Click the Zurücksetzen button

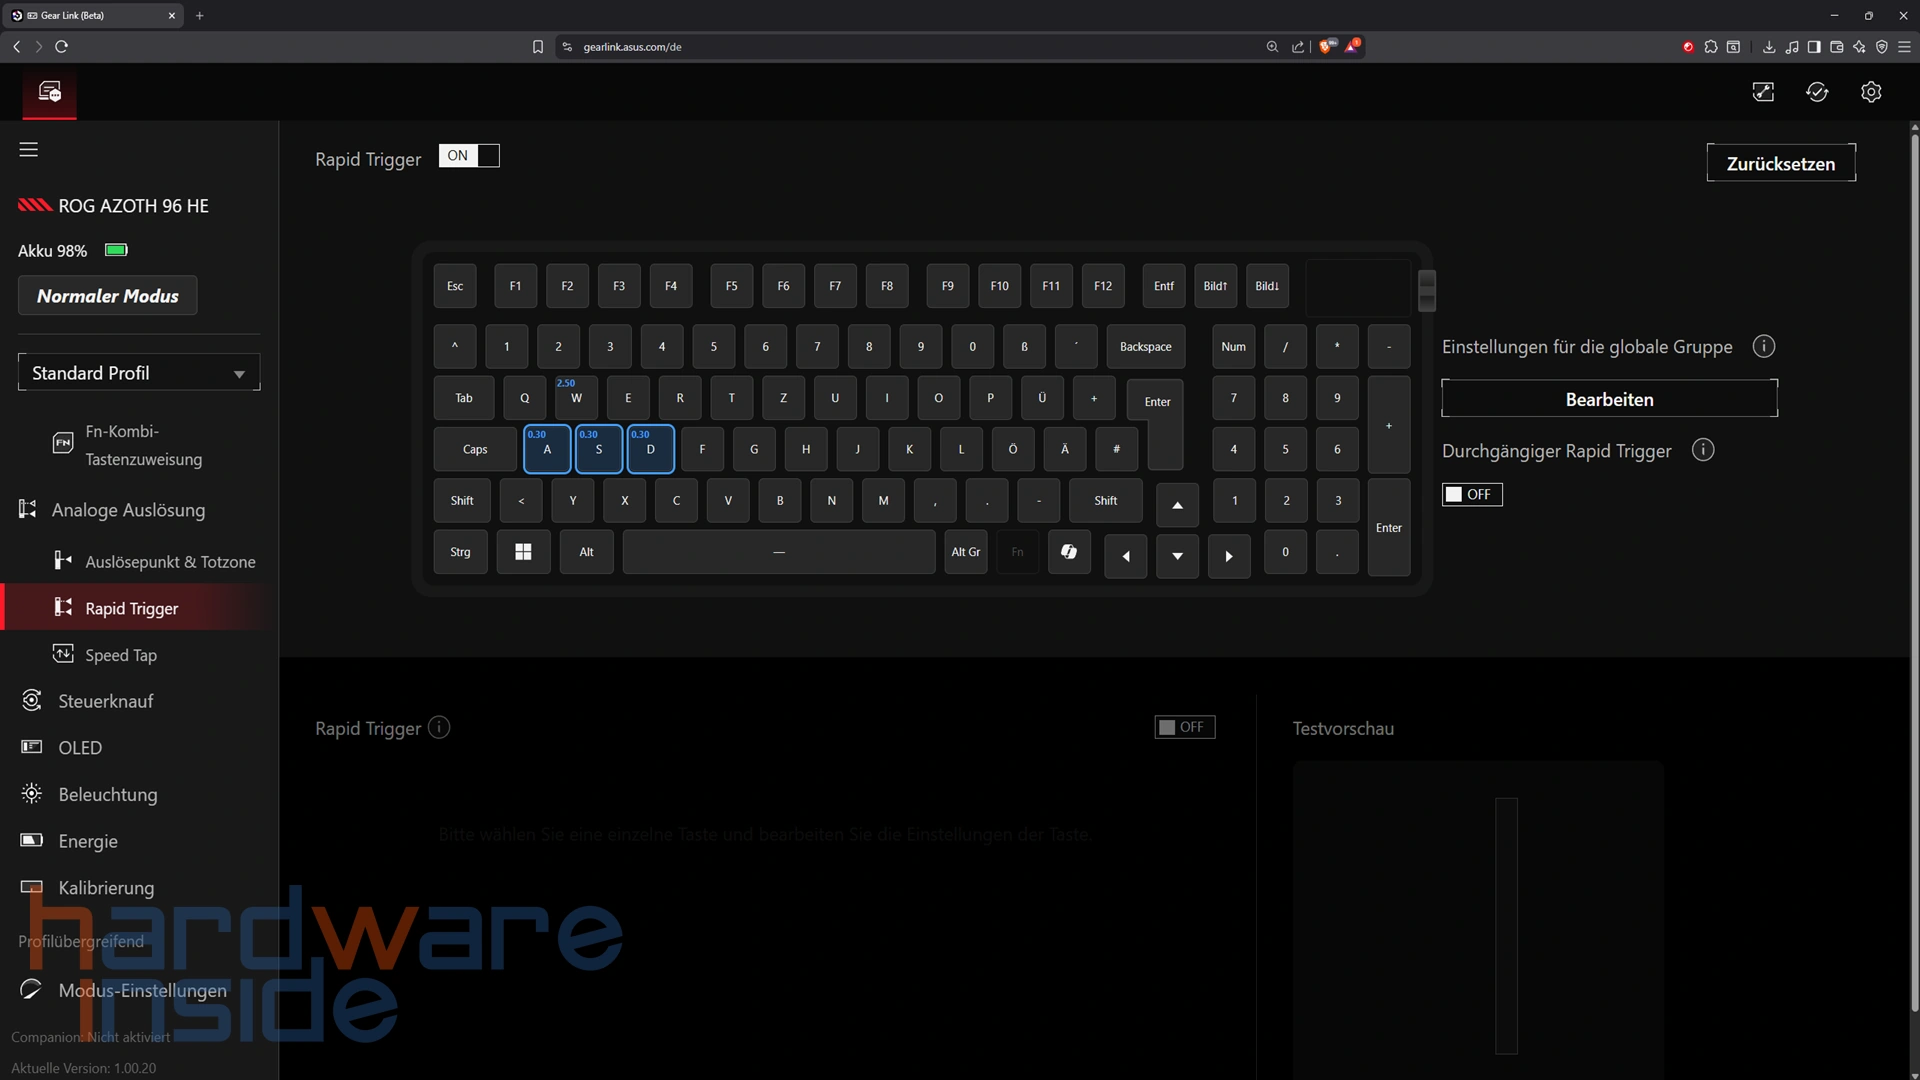[x=1780, y=163]
